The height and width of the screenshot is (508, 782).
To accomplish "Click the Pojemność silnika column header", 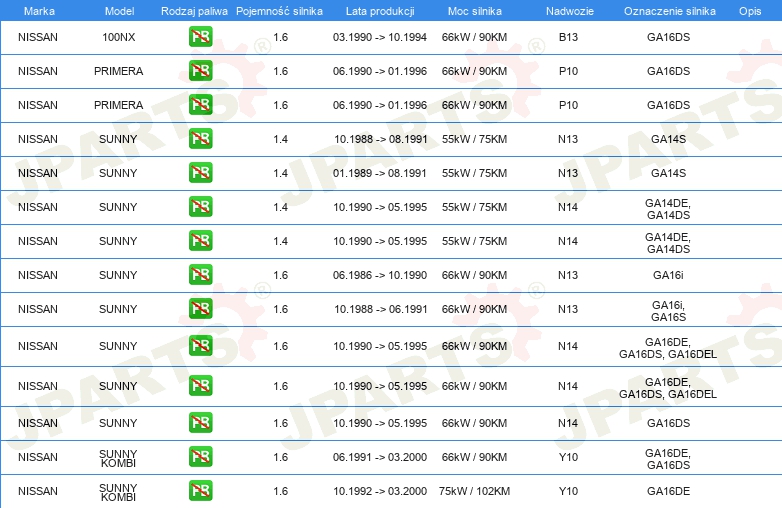I will (279, 11).
